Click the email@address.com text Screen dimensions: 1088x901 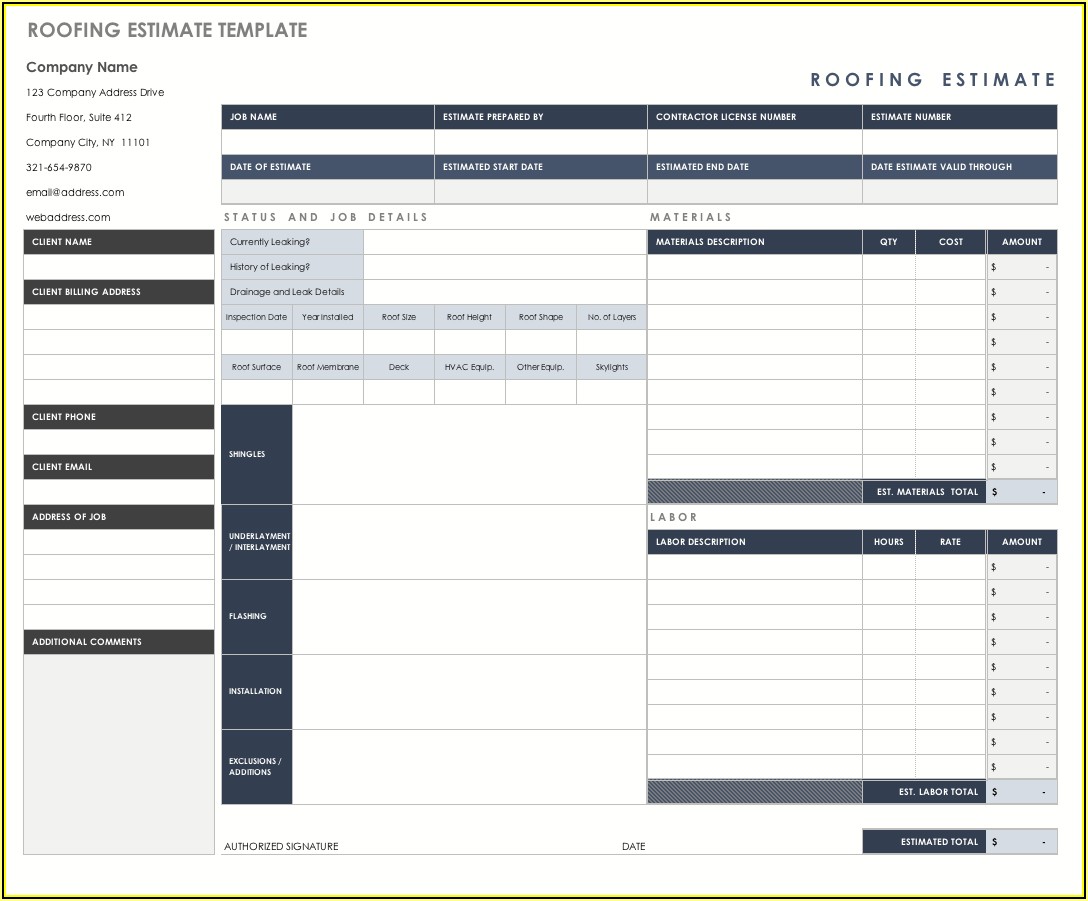[x=75, y=192]
